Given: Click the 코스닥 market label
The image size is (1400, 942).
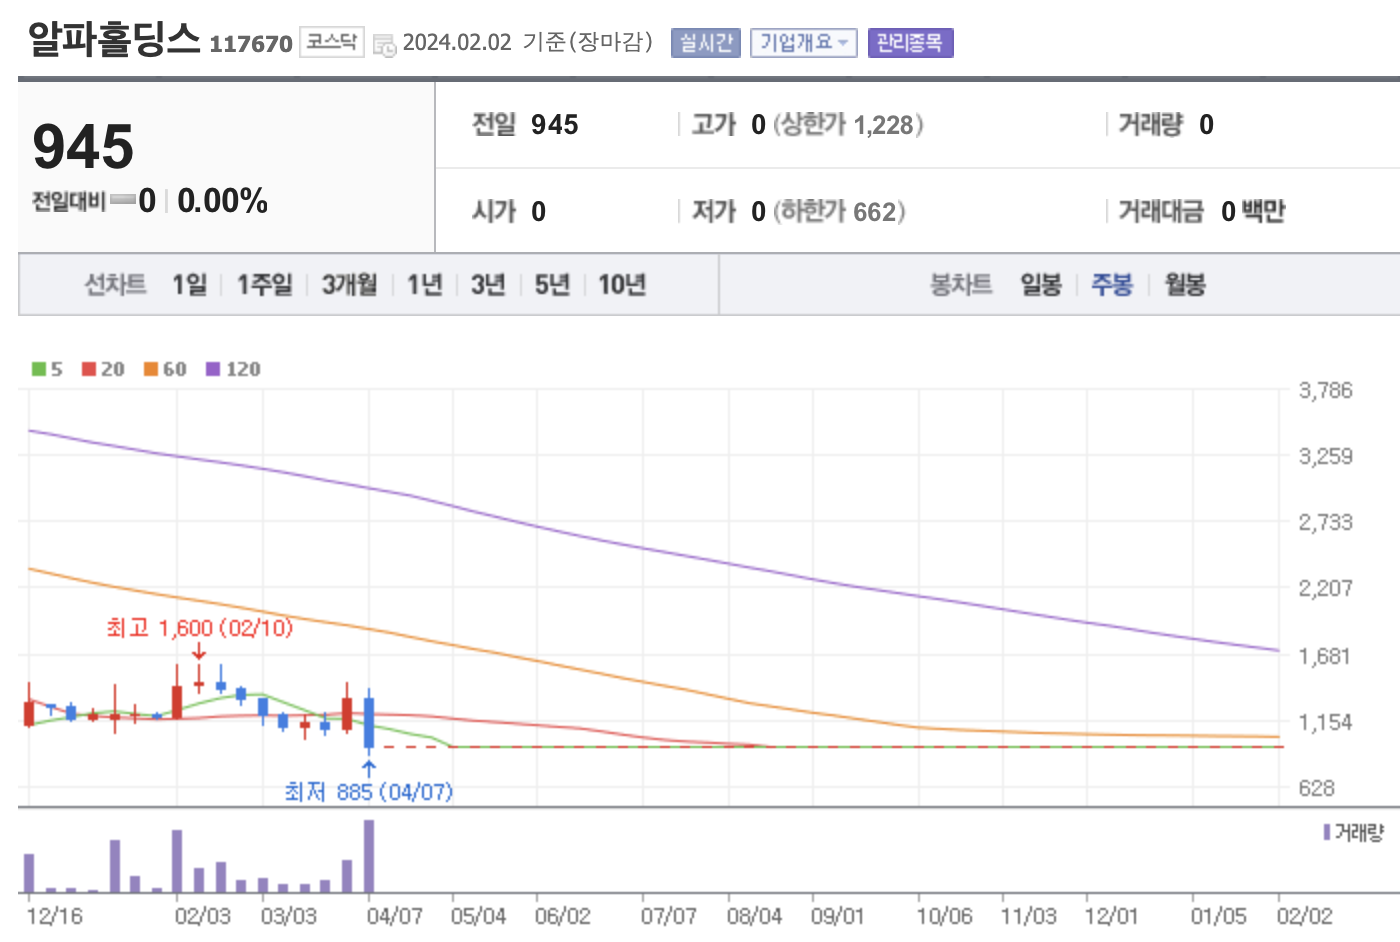Looking at the screenshot, I should pos(332,42).
